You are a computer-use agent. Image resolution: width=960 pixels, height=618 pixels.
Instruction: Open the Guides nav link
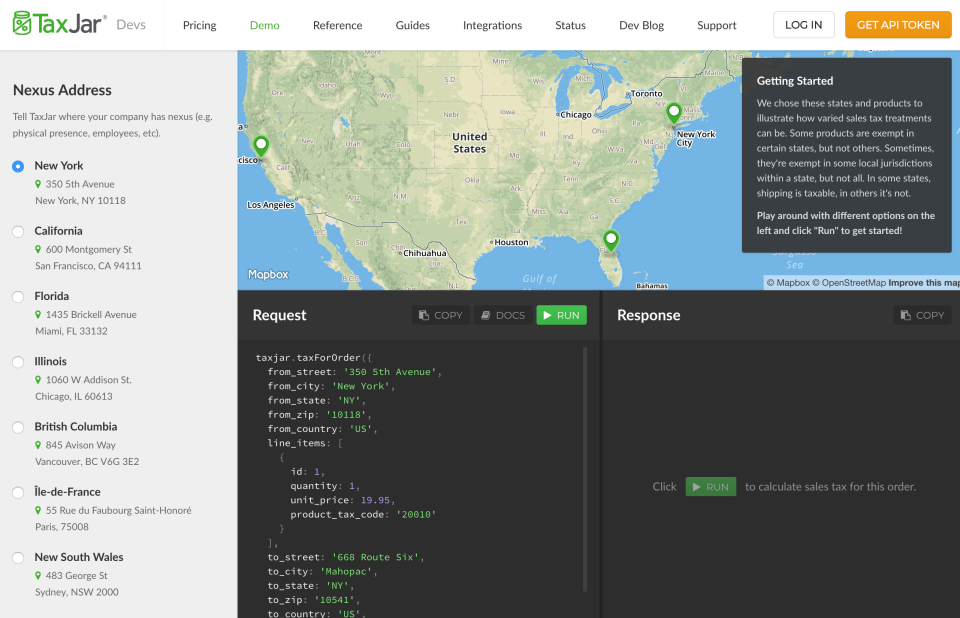coord(413,25)
